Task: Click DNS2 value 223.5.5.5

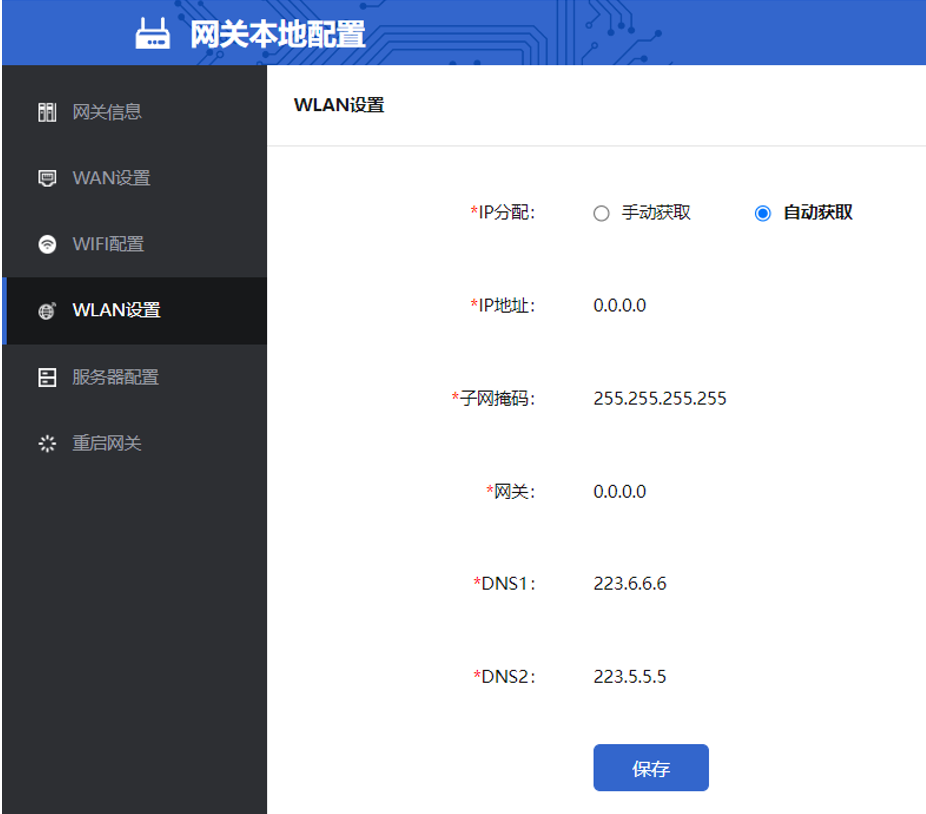Action: click(x=630, y=676)
